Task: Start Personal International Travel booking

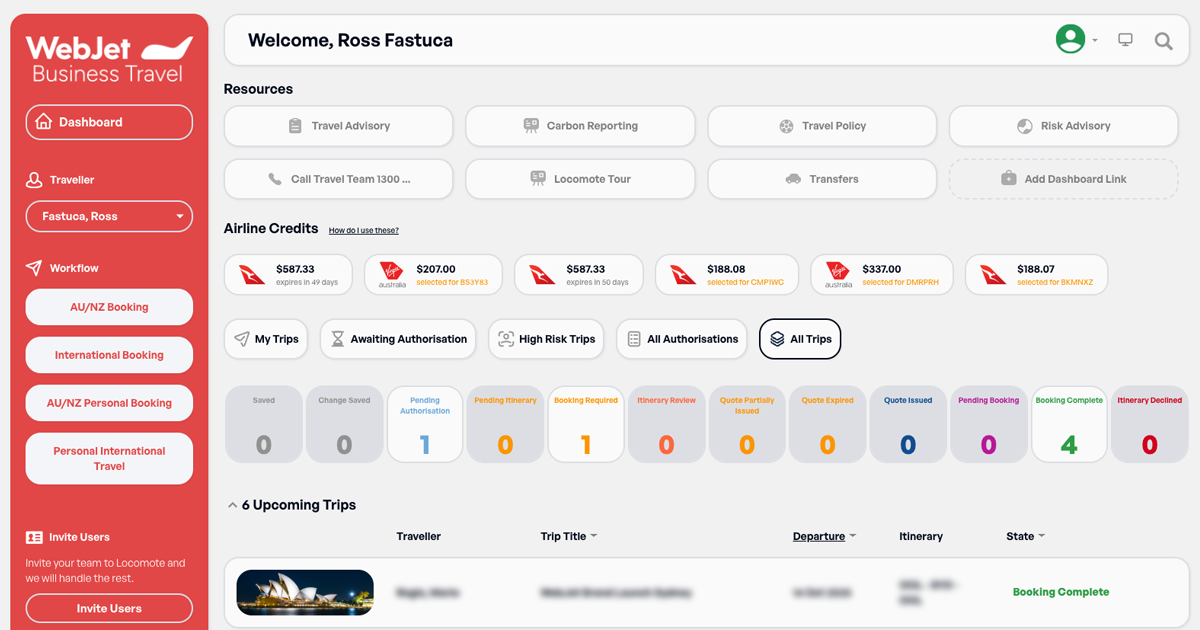Action: (109, 458)
